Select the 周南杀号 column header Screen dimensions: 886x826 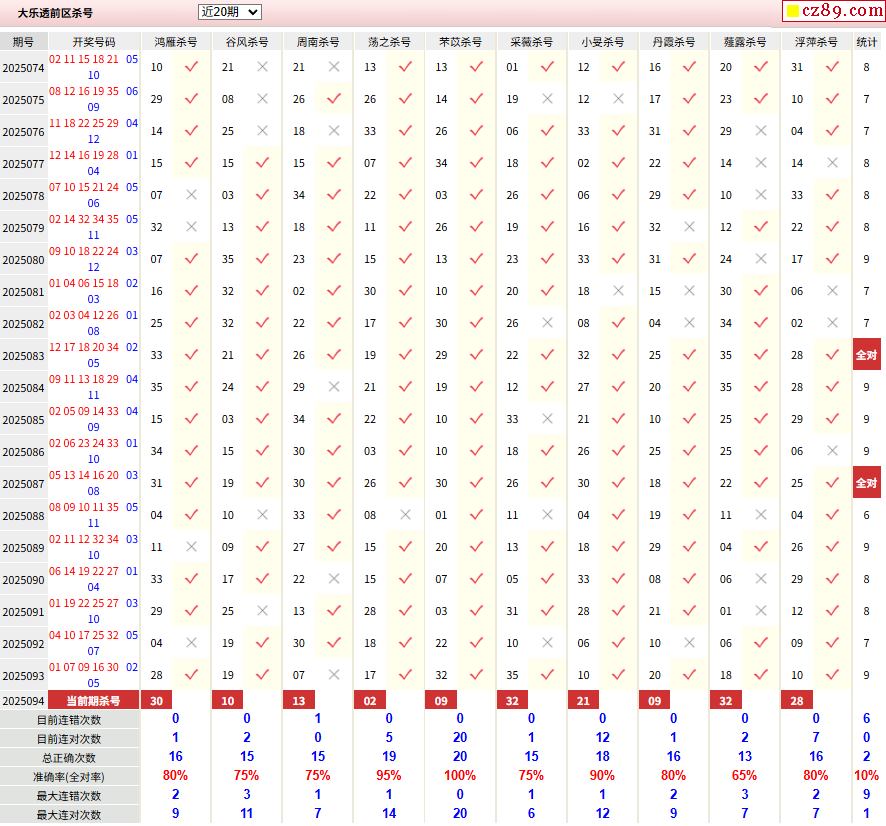coord(318,42)
